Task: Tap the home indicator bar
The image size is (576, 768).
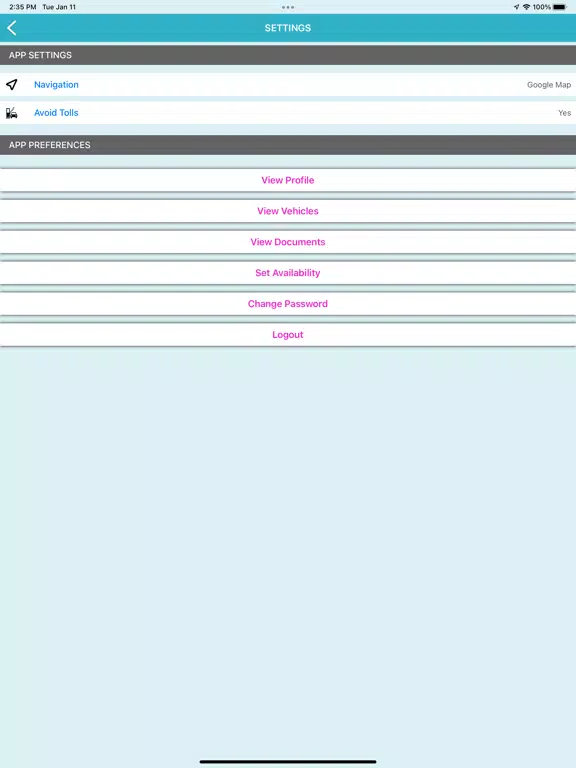Action: [288, 762]
